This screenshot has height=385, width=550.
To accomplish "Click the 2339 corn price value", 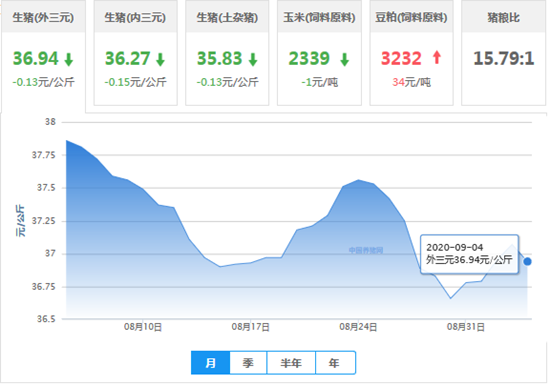I will (x=309, y=59).
